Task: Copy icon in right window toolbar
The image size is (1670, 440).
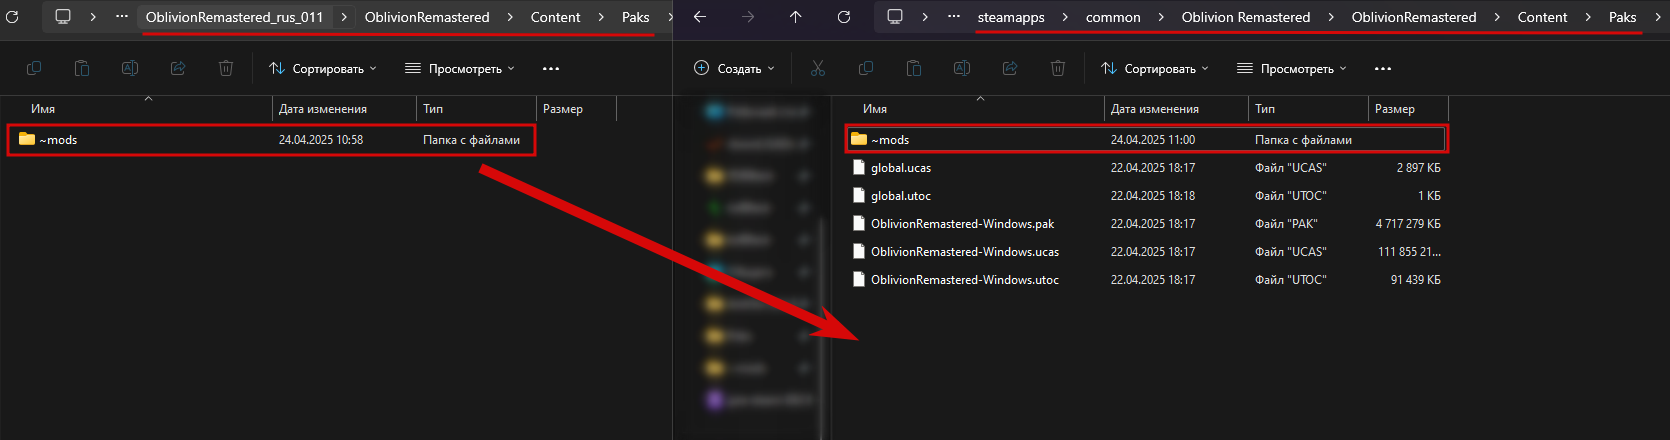Action: [x=866, y=68]
